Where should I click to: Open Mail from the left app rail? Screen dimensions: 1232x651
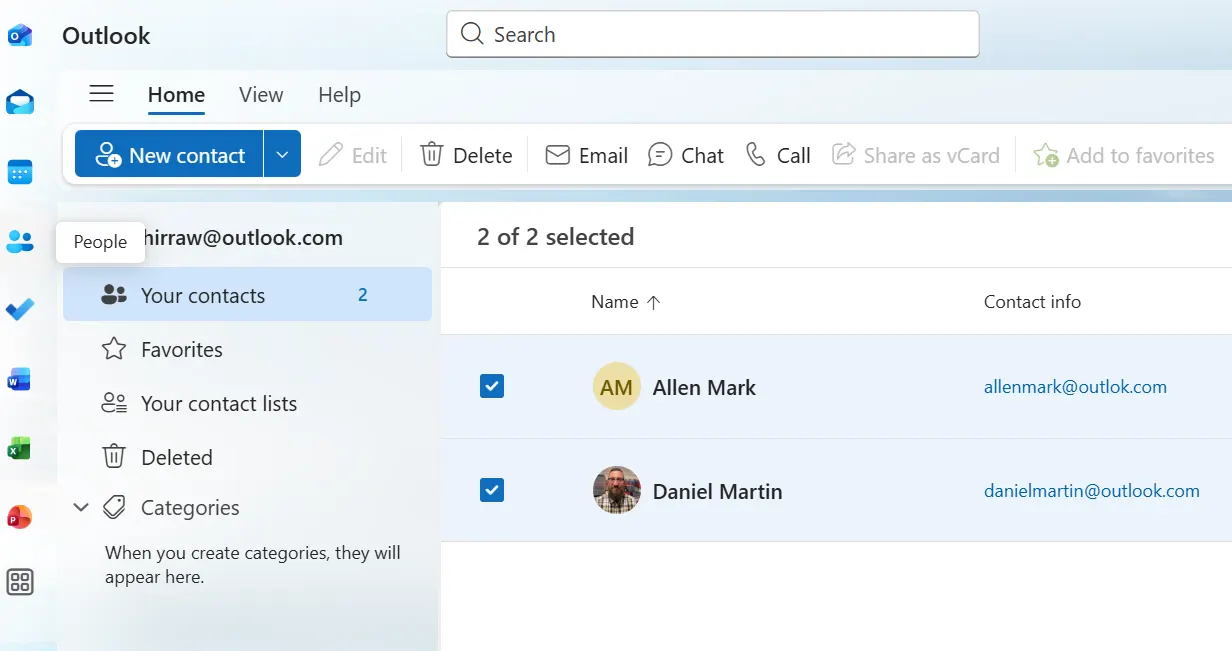click(20, 102)
